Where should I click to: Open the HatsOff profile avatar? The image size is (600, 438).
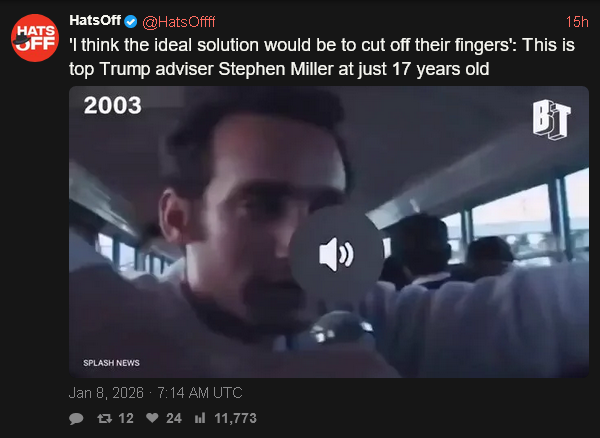click(35, 38)
